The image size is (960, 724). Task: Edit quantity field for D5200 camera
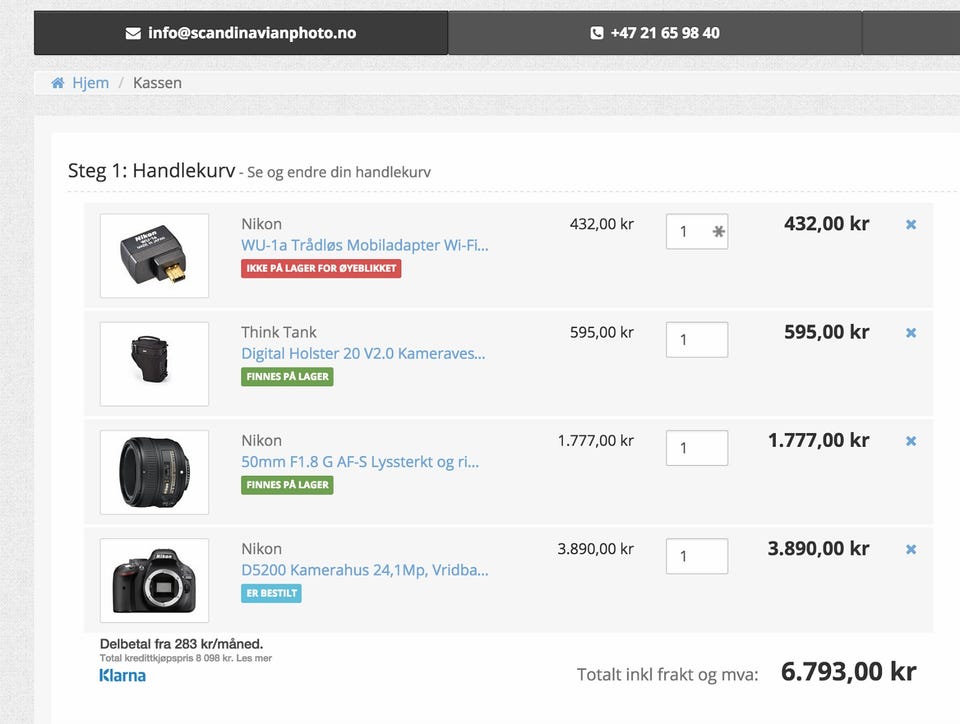pos(696,556)
